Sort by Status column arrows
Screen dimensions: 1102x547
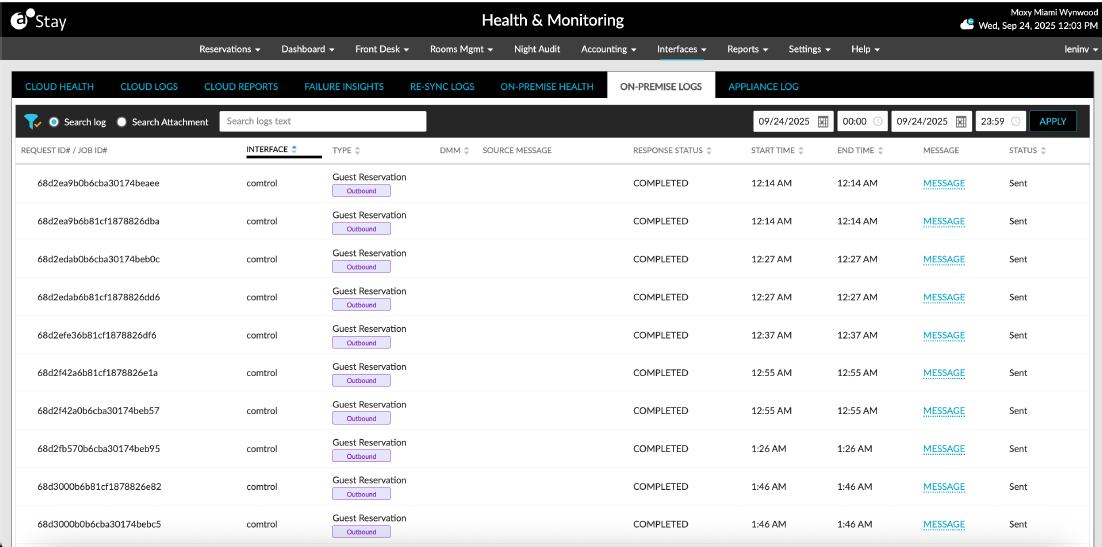click(x=1043, y=150)
